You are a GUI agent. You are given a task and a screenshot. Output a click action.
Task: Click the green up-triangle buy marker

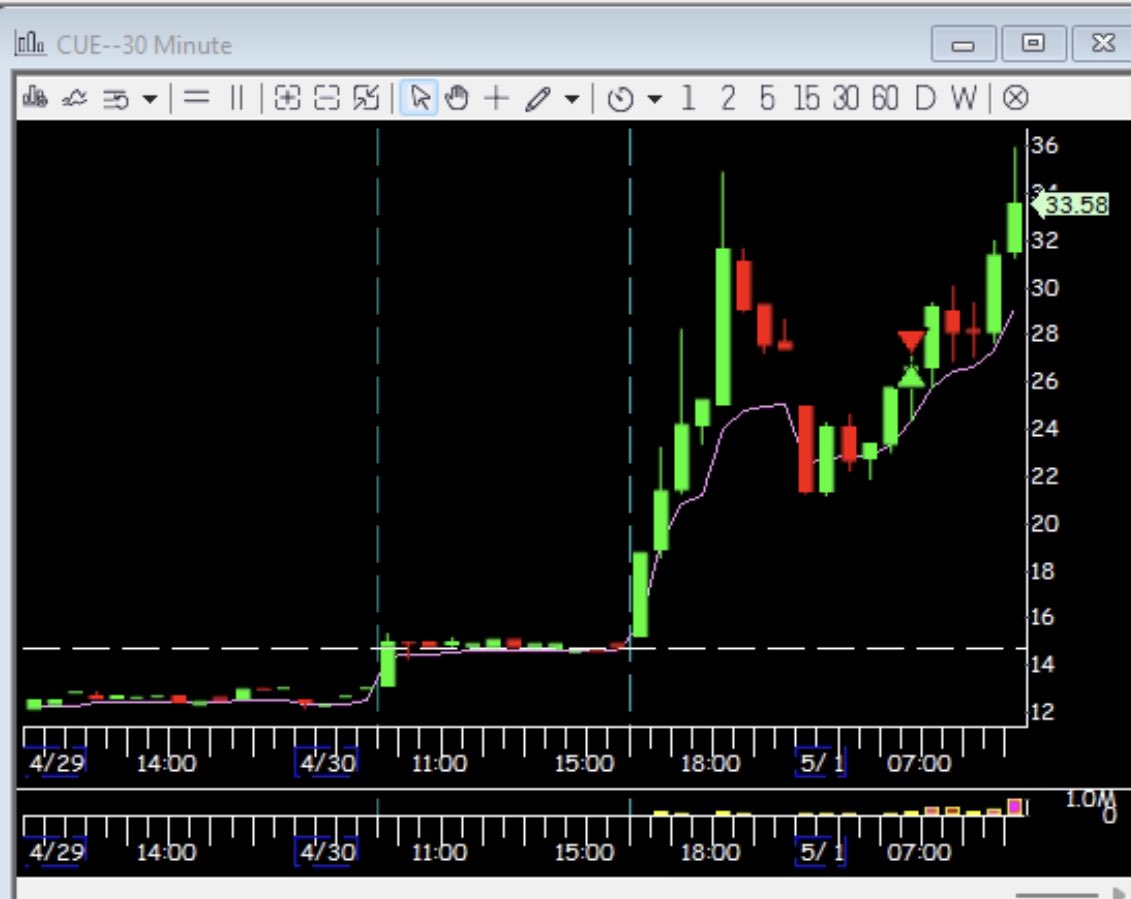911,376
